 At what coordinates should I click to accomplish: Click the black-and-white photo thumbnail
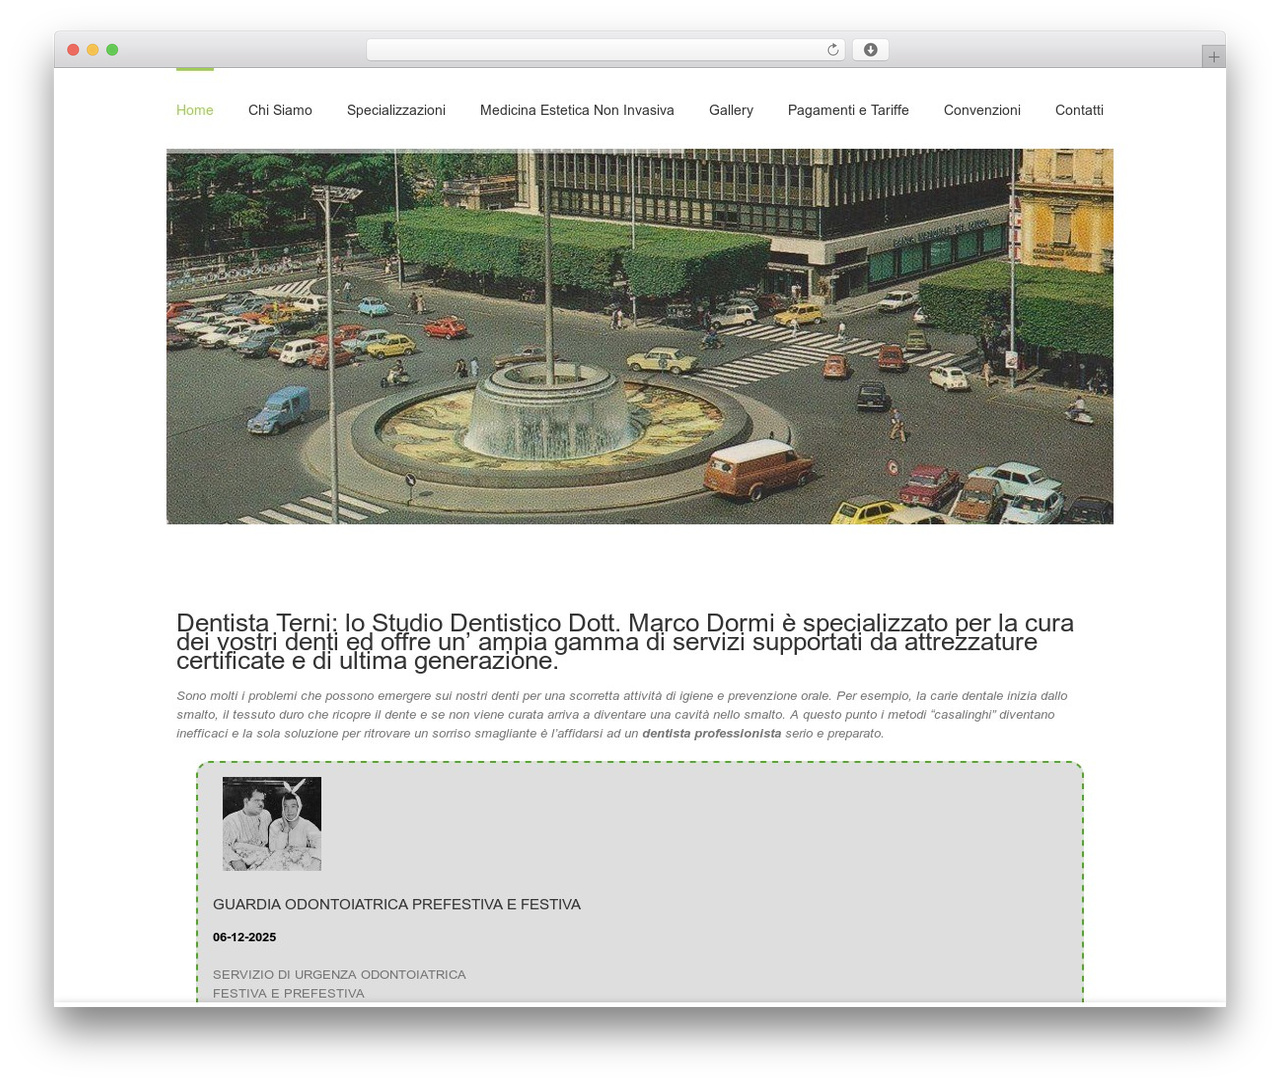click(272, 824)
